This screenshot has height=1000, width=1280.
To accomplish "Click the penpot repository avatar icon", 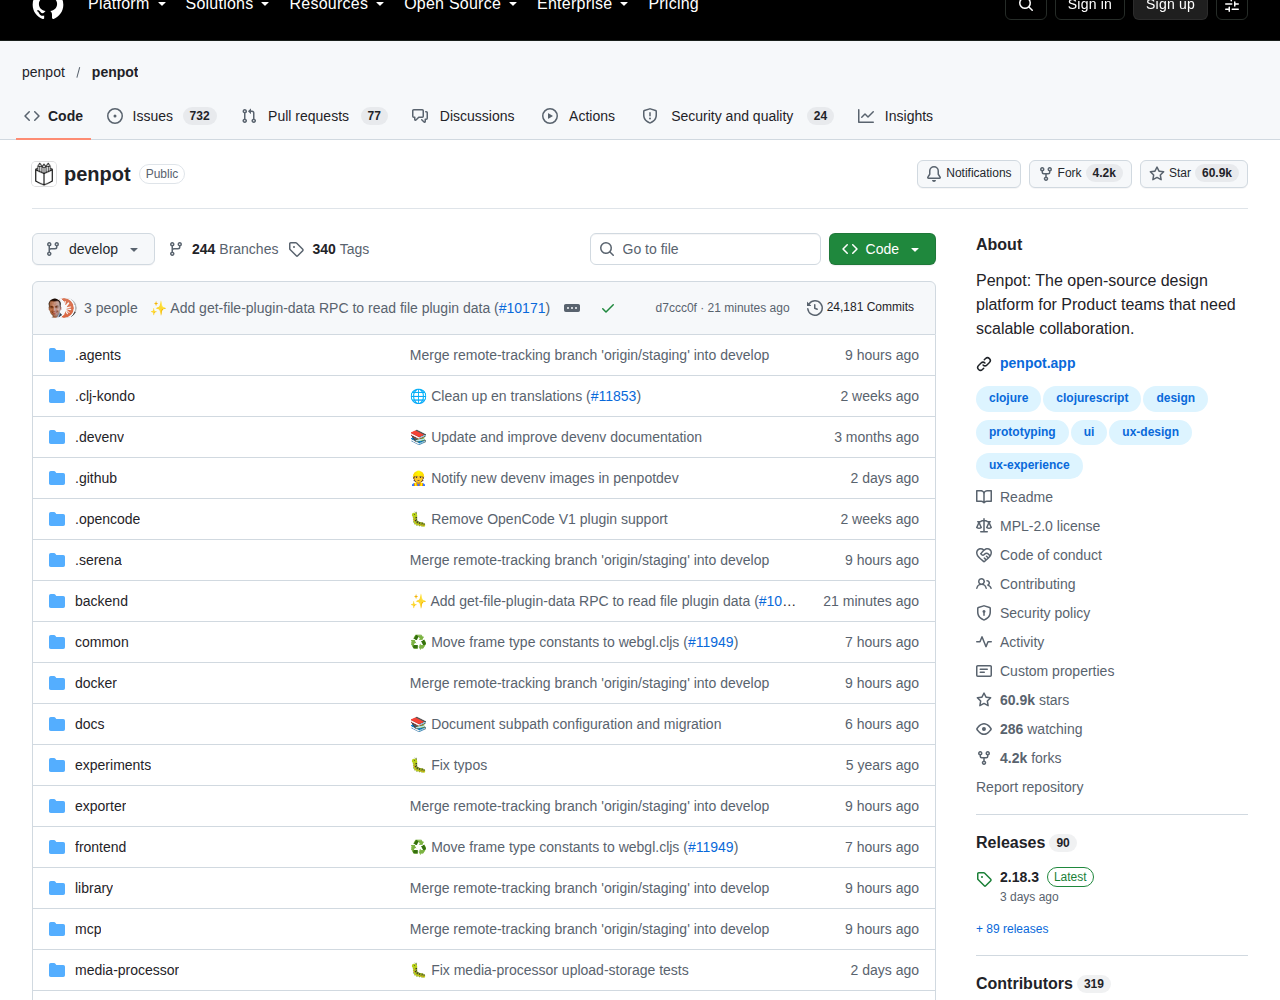I will (x=44, y=174).
